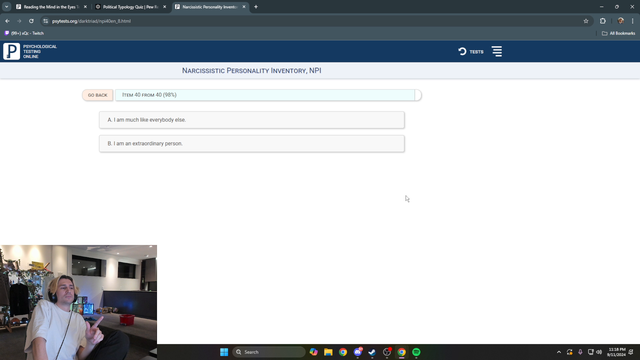Screen dimensions: 640x360
Task: Open the Windows Start menu
Action: coord(224,352)
